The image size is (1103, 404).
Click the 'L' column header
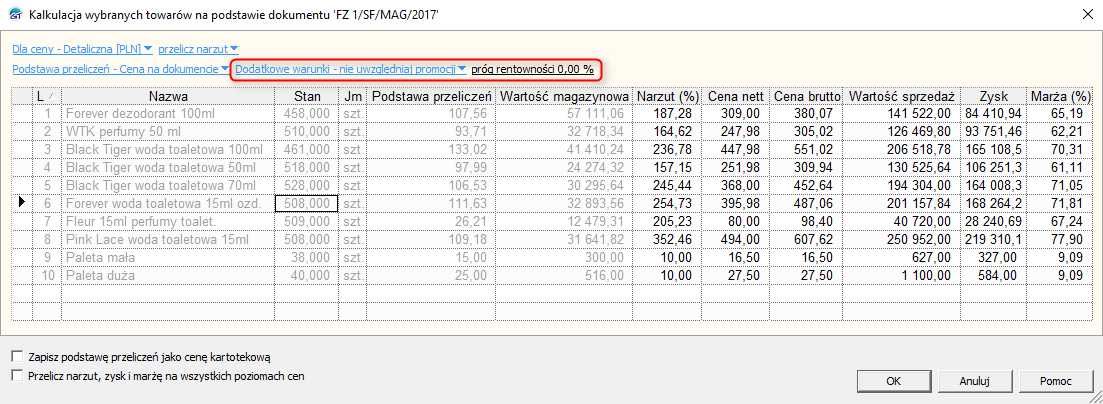point(47,96)
